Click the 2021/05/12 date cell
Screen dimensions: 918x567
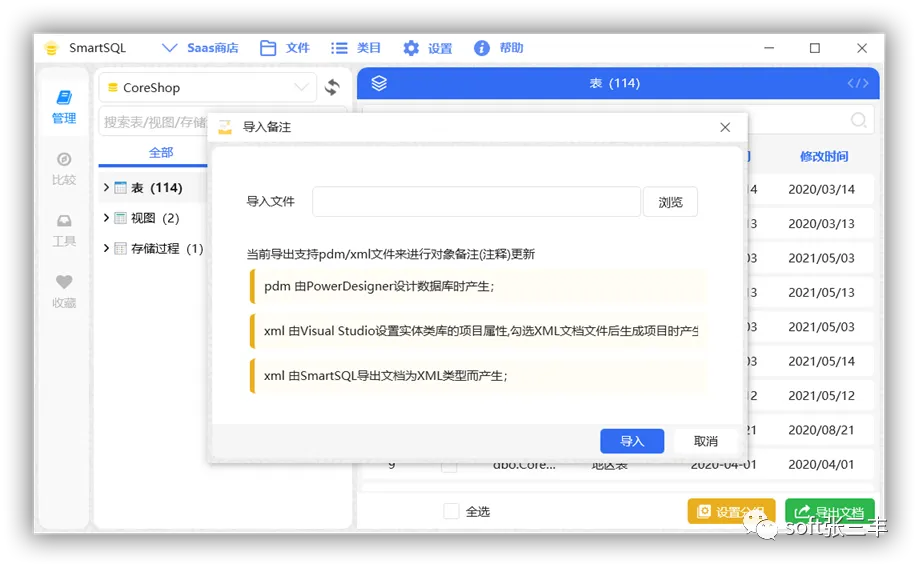pos(821,396)
